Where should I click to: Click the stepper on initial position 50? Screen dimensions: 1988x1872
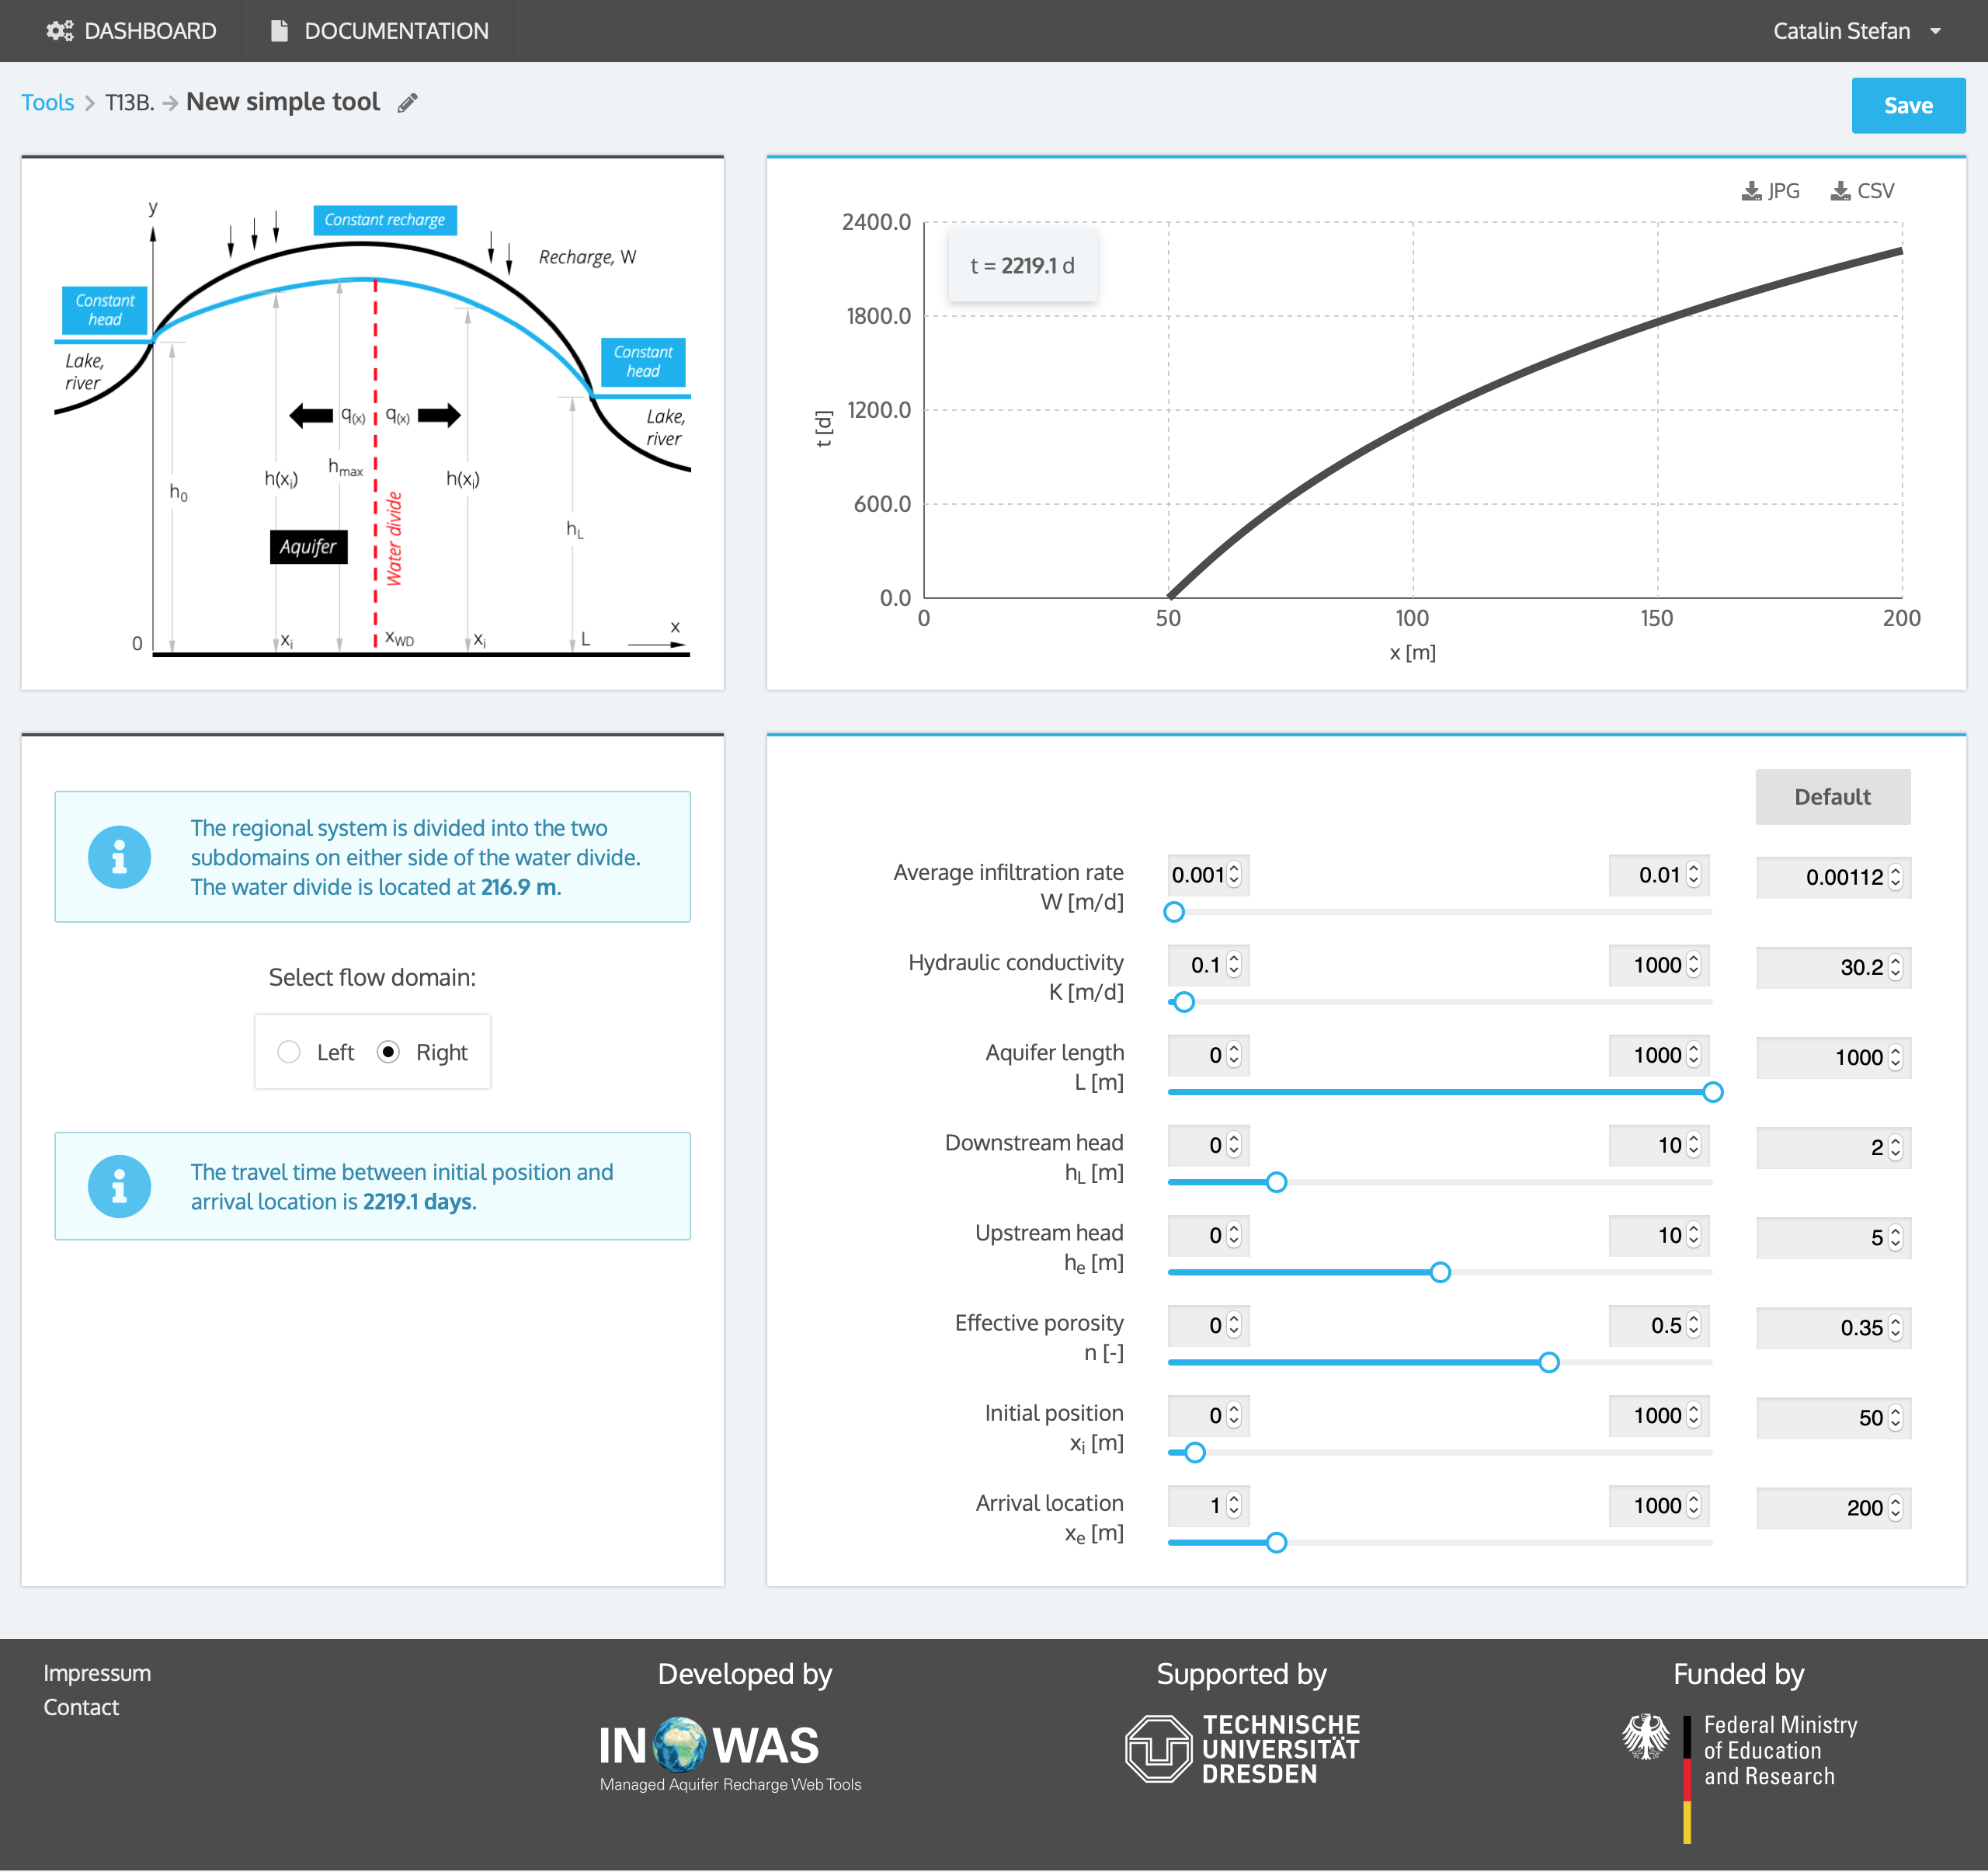pyautogui.click(x=1895, y=1417)
